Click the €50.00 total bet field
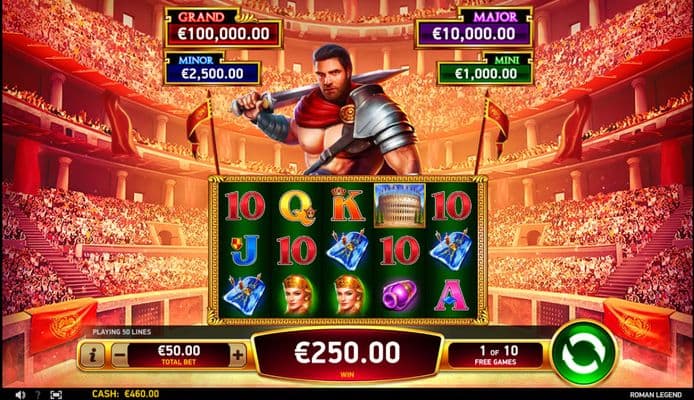Screen dimensions: 694x400 (x=179, y=355)
